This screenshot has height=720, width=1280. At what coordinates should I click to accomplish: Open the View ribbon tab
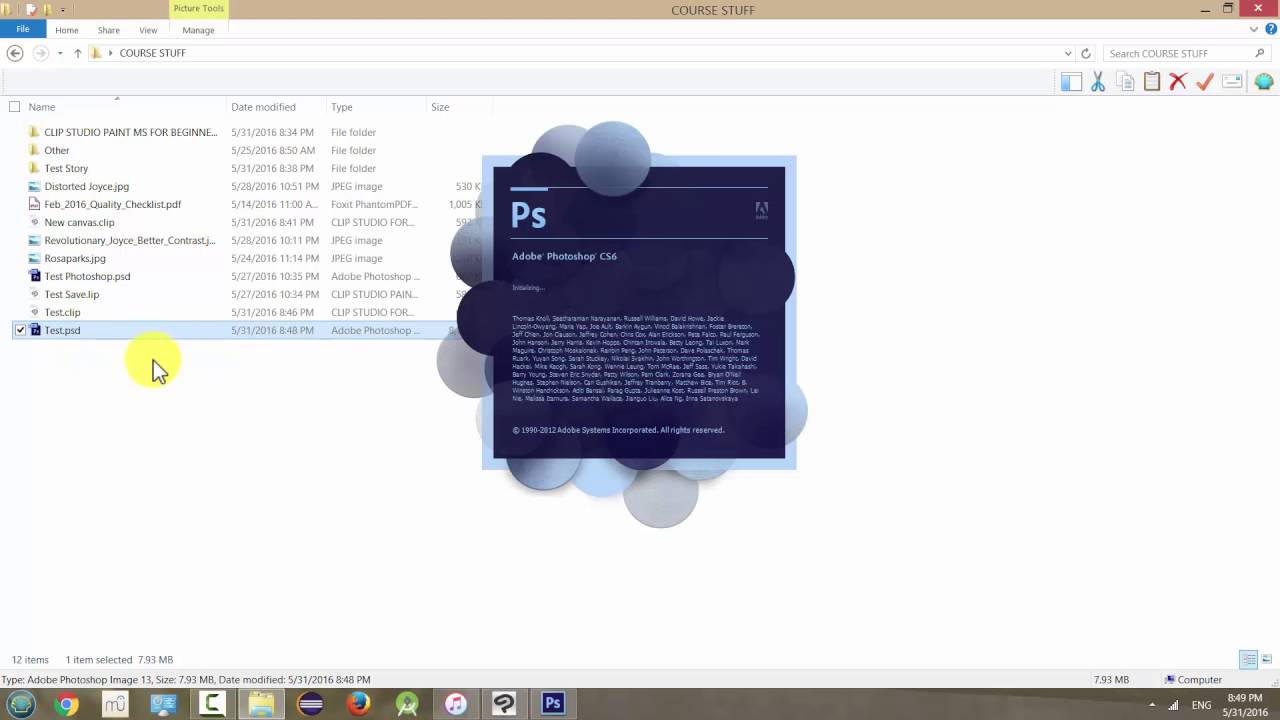(148, 30)
